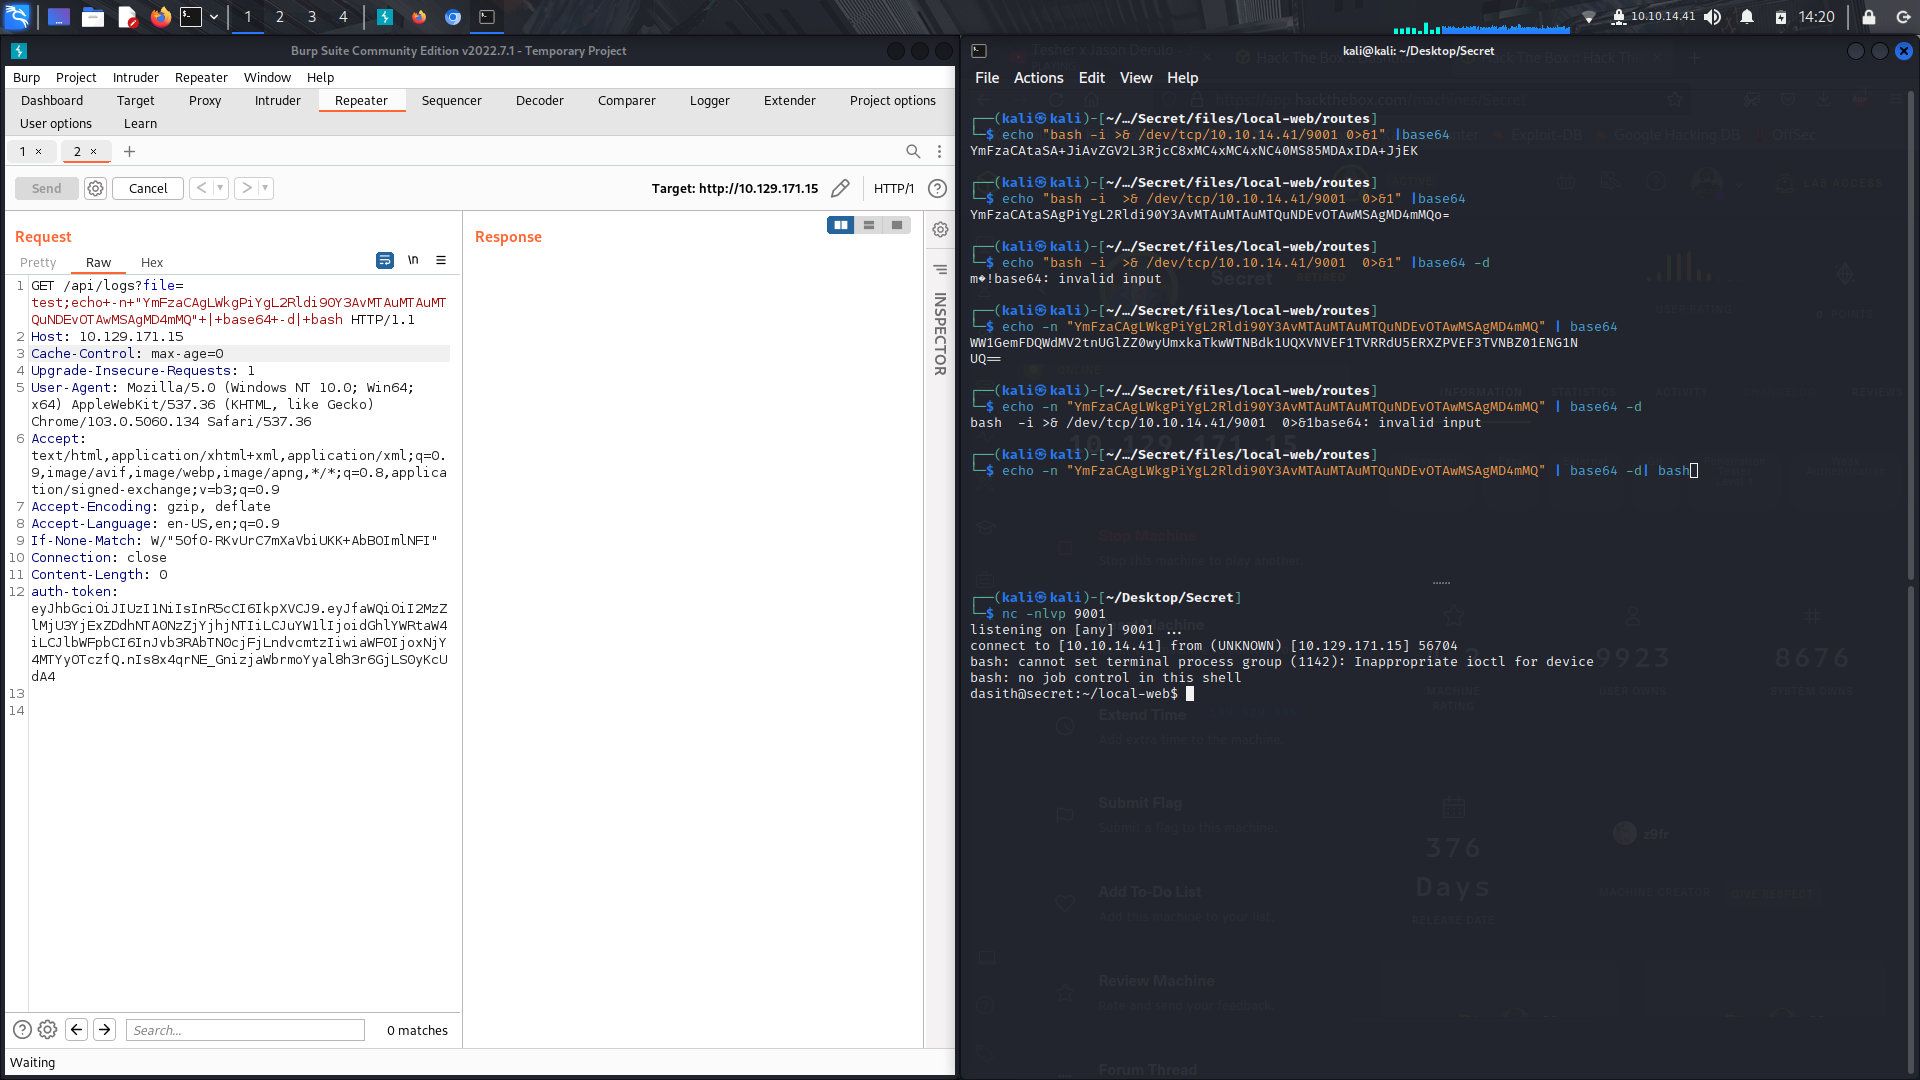1920x1080 pixels.
Task: Toggle \n non-printable character display
Action: click(413, 260)
